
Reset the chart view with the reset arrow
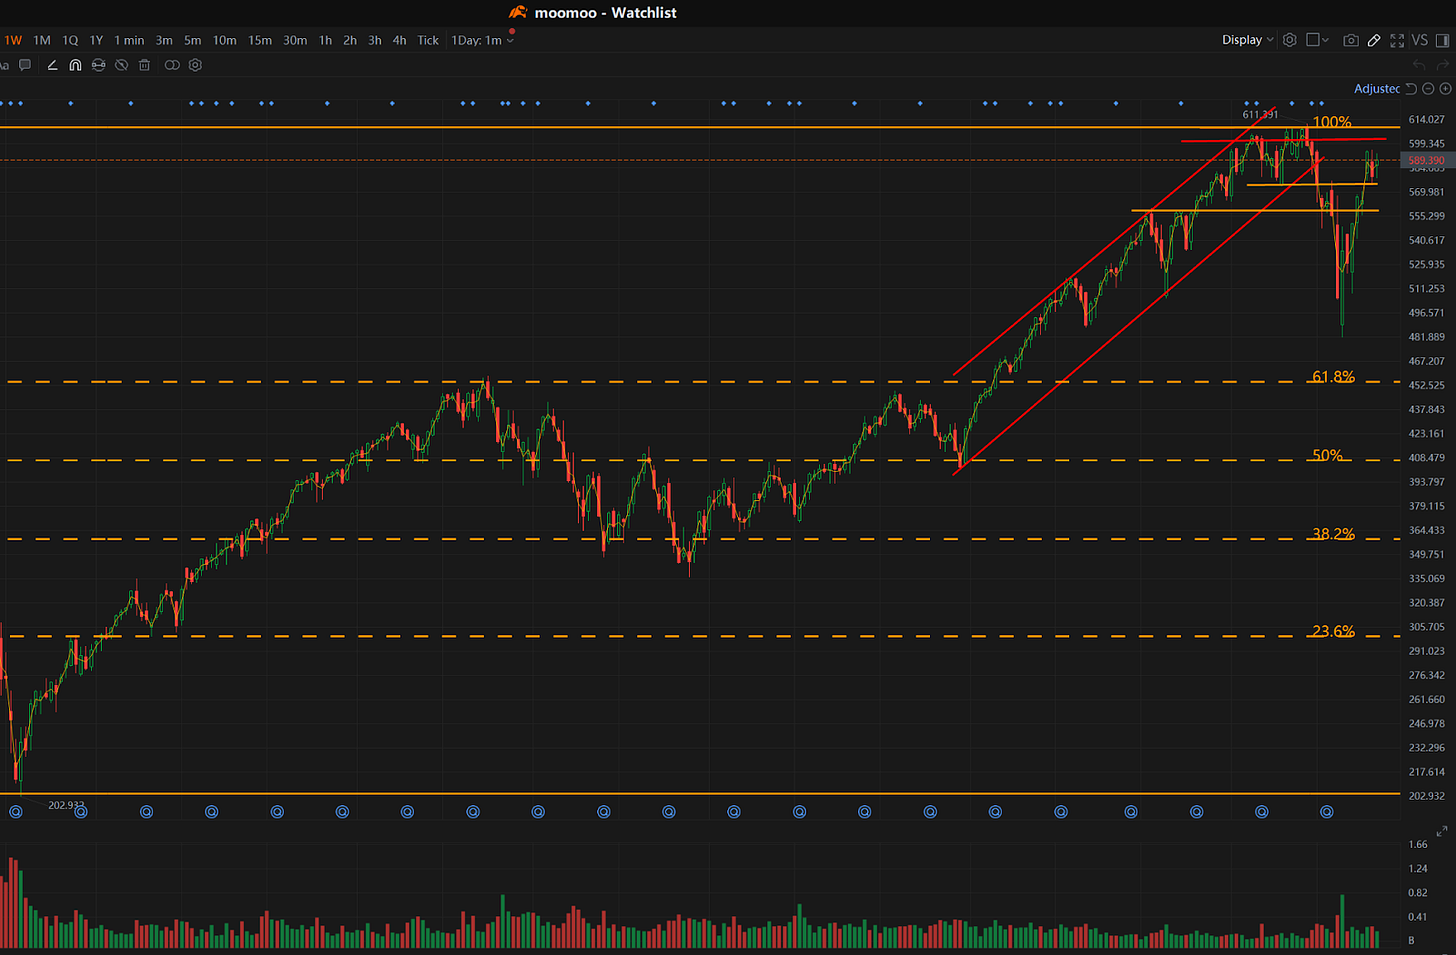tap(1411, 89)
